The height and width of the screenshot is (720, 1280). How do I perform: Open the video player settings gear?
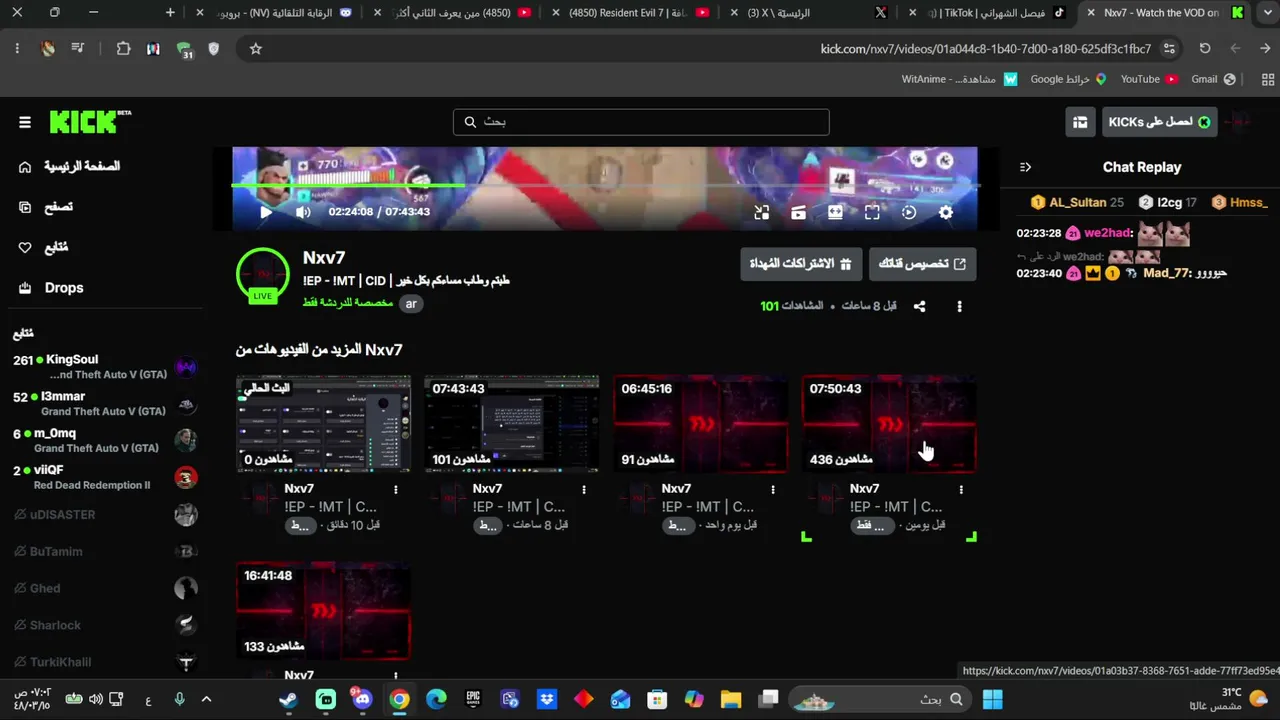pyautogui.click(x=946, y=212)
